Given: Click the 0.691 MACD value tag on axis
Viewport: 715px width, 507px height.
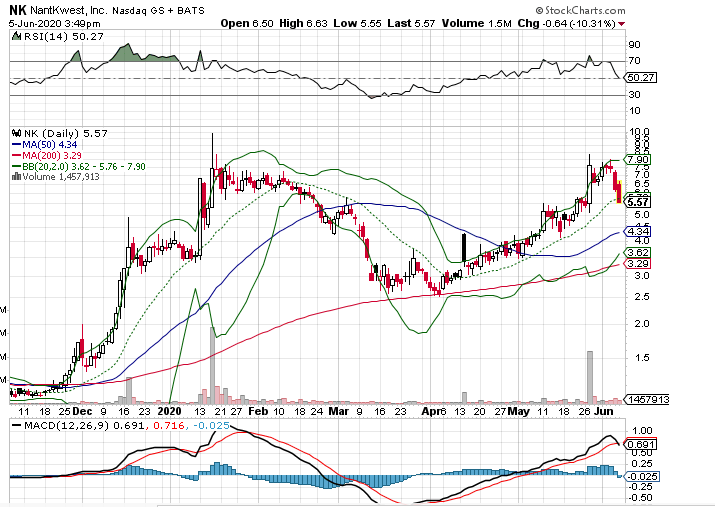Looking at the screenshot, I should tap(638, 444).
